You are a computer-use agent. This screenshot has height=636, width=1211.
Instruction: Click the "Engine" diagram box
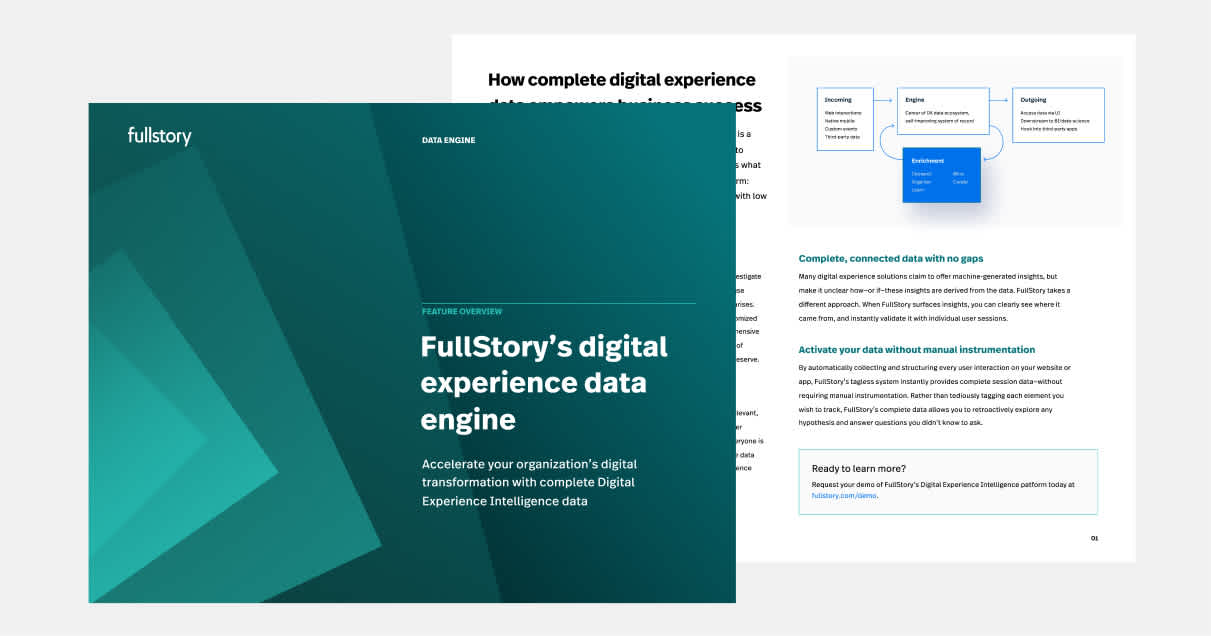coord(943,111)
